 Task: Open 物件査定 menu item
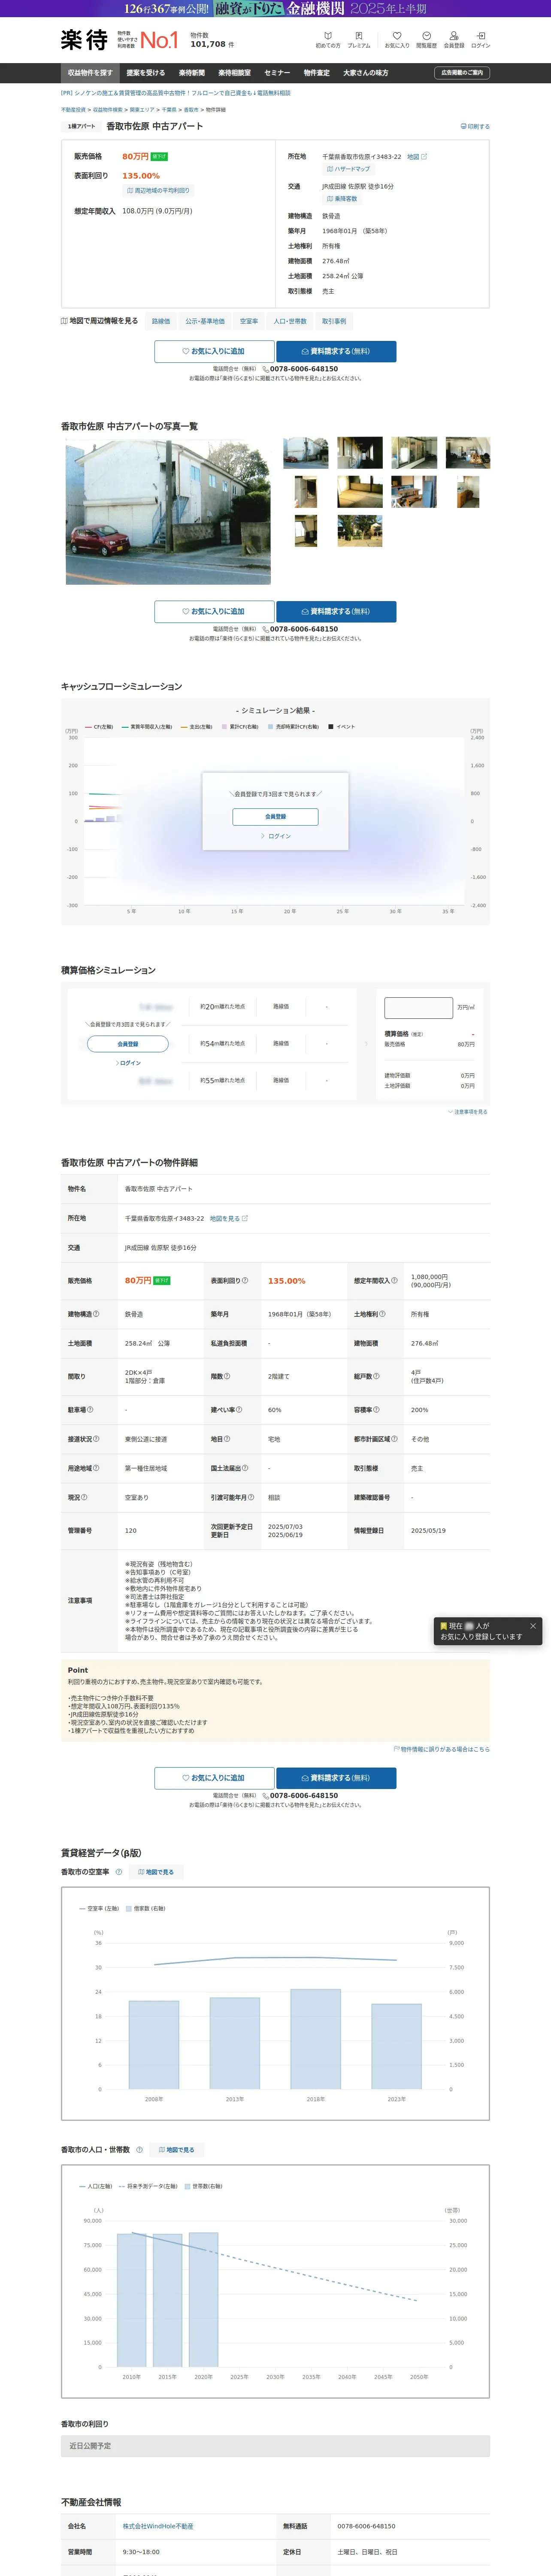click(317, 73)
